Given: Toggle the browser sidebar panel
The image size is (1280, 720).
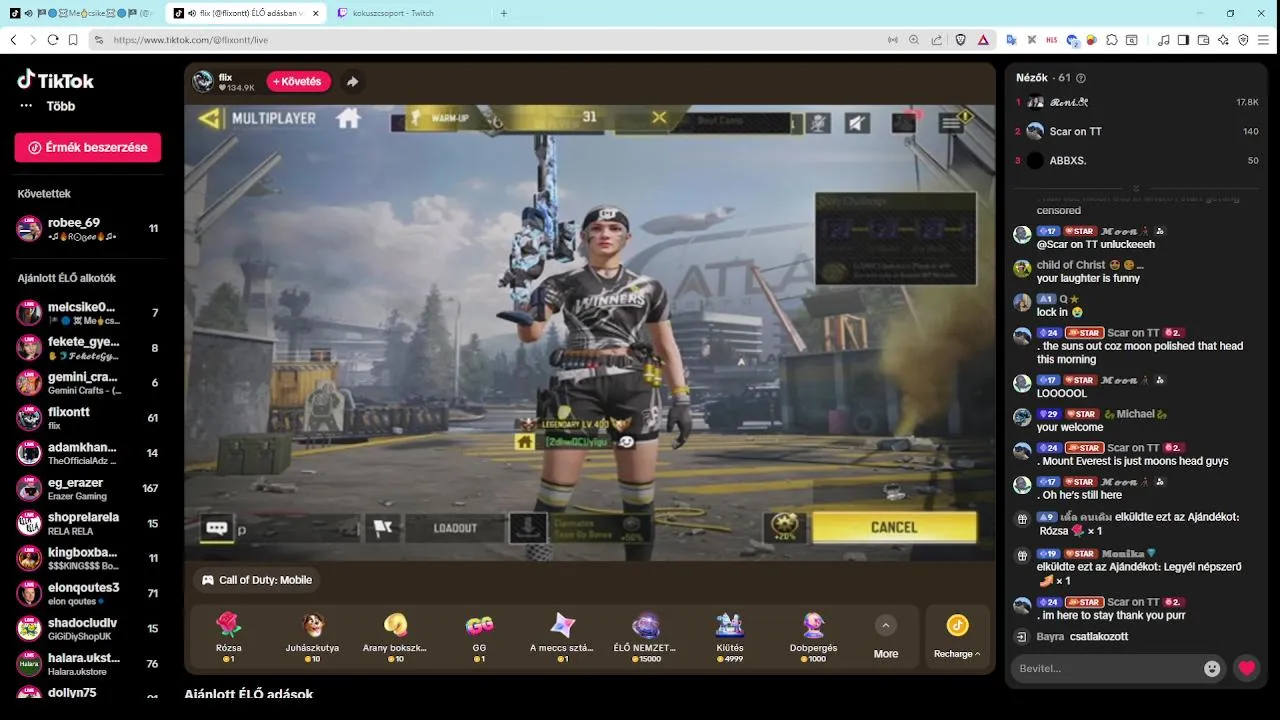Looking at the screenshot, I should coord(1183,40).
